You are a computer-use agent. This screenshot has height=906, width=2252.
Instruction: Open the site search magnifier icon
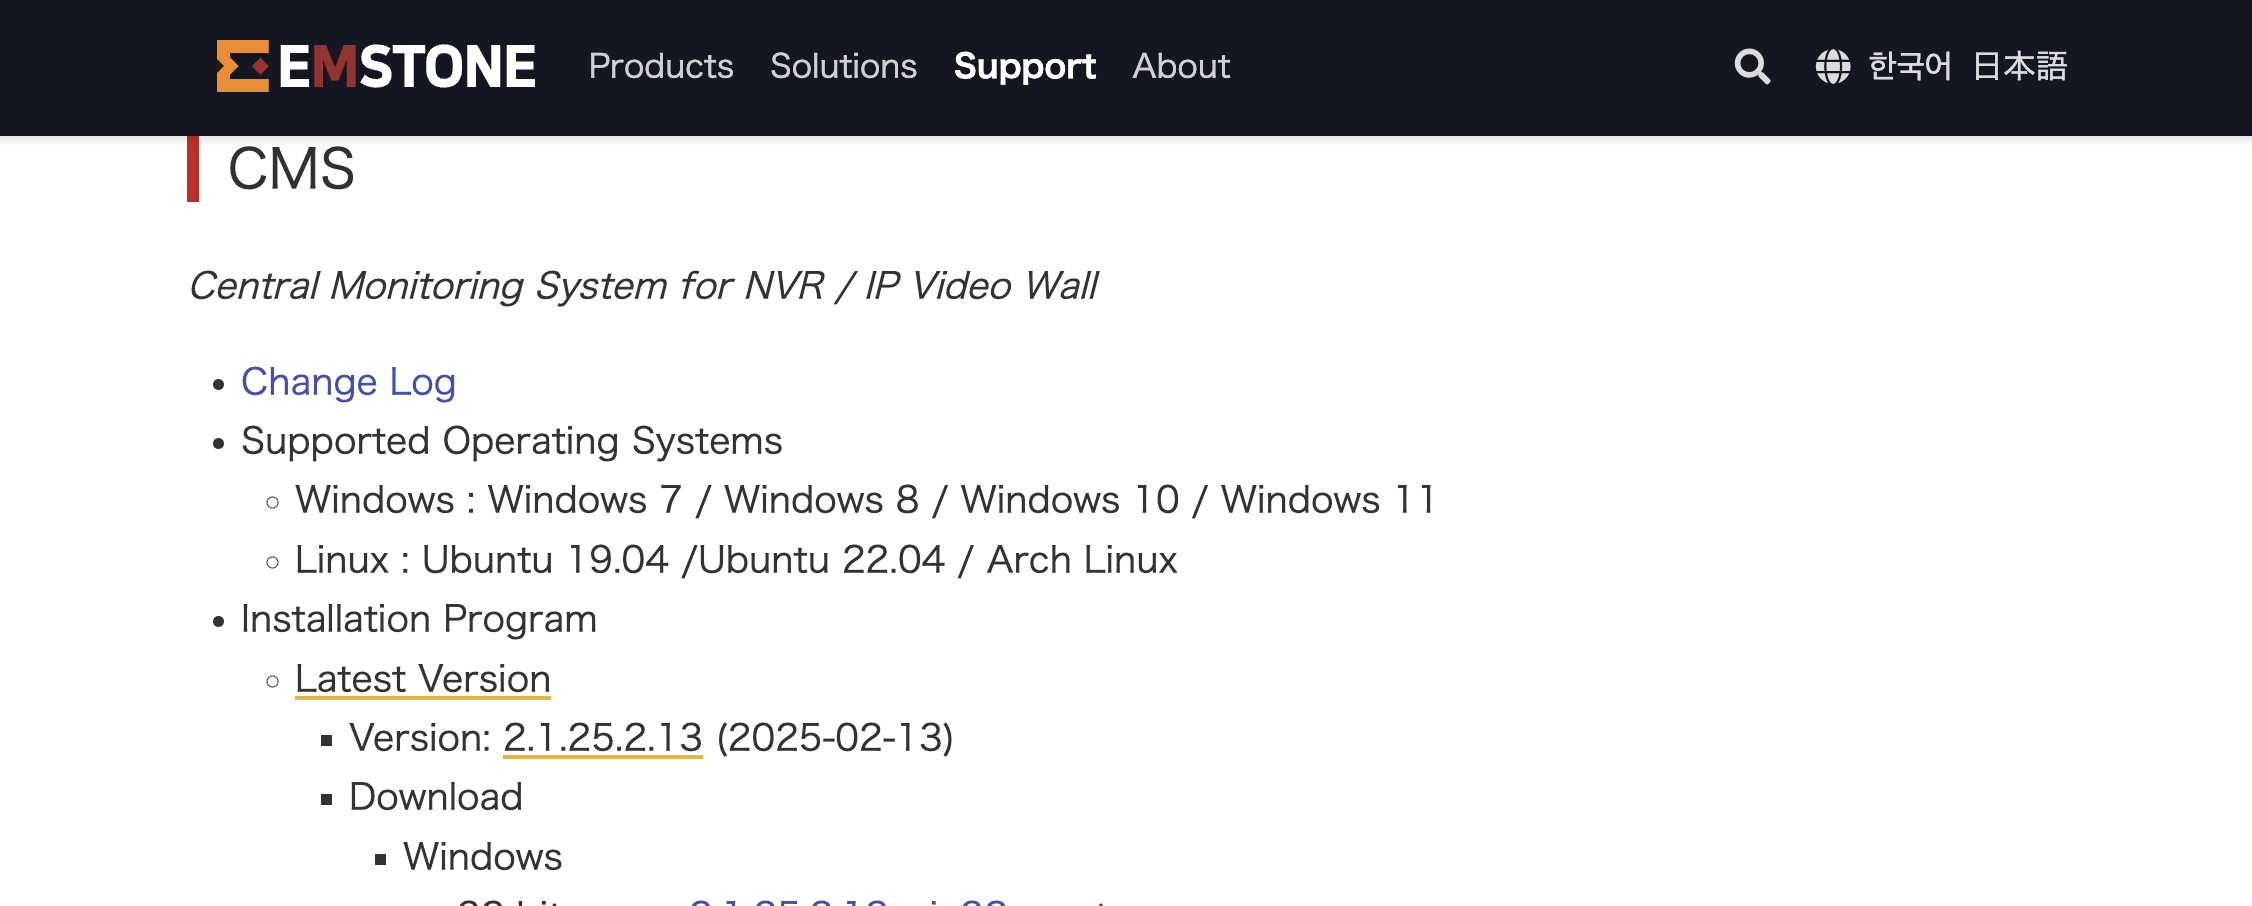coord(1752,66)
